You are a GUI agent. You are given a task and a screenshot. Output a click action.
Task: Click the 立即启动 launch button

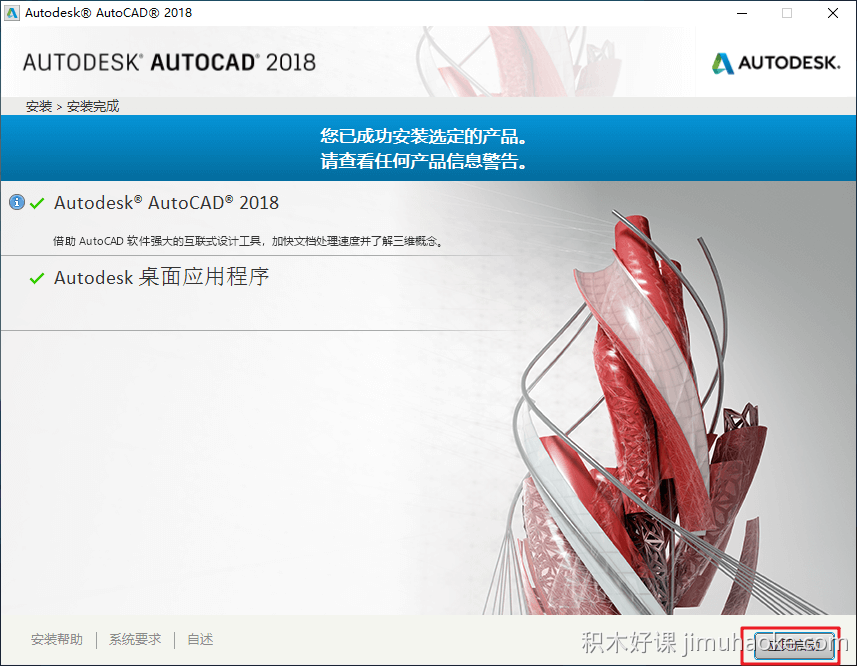[794, 645]
